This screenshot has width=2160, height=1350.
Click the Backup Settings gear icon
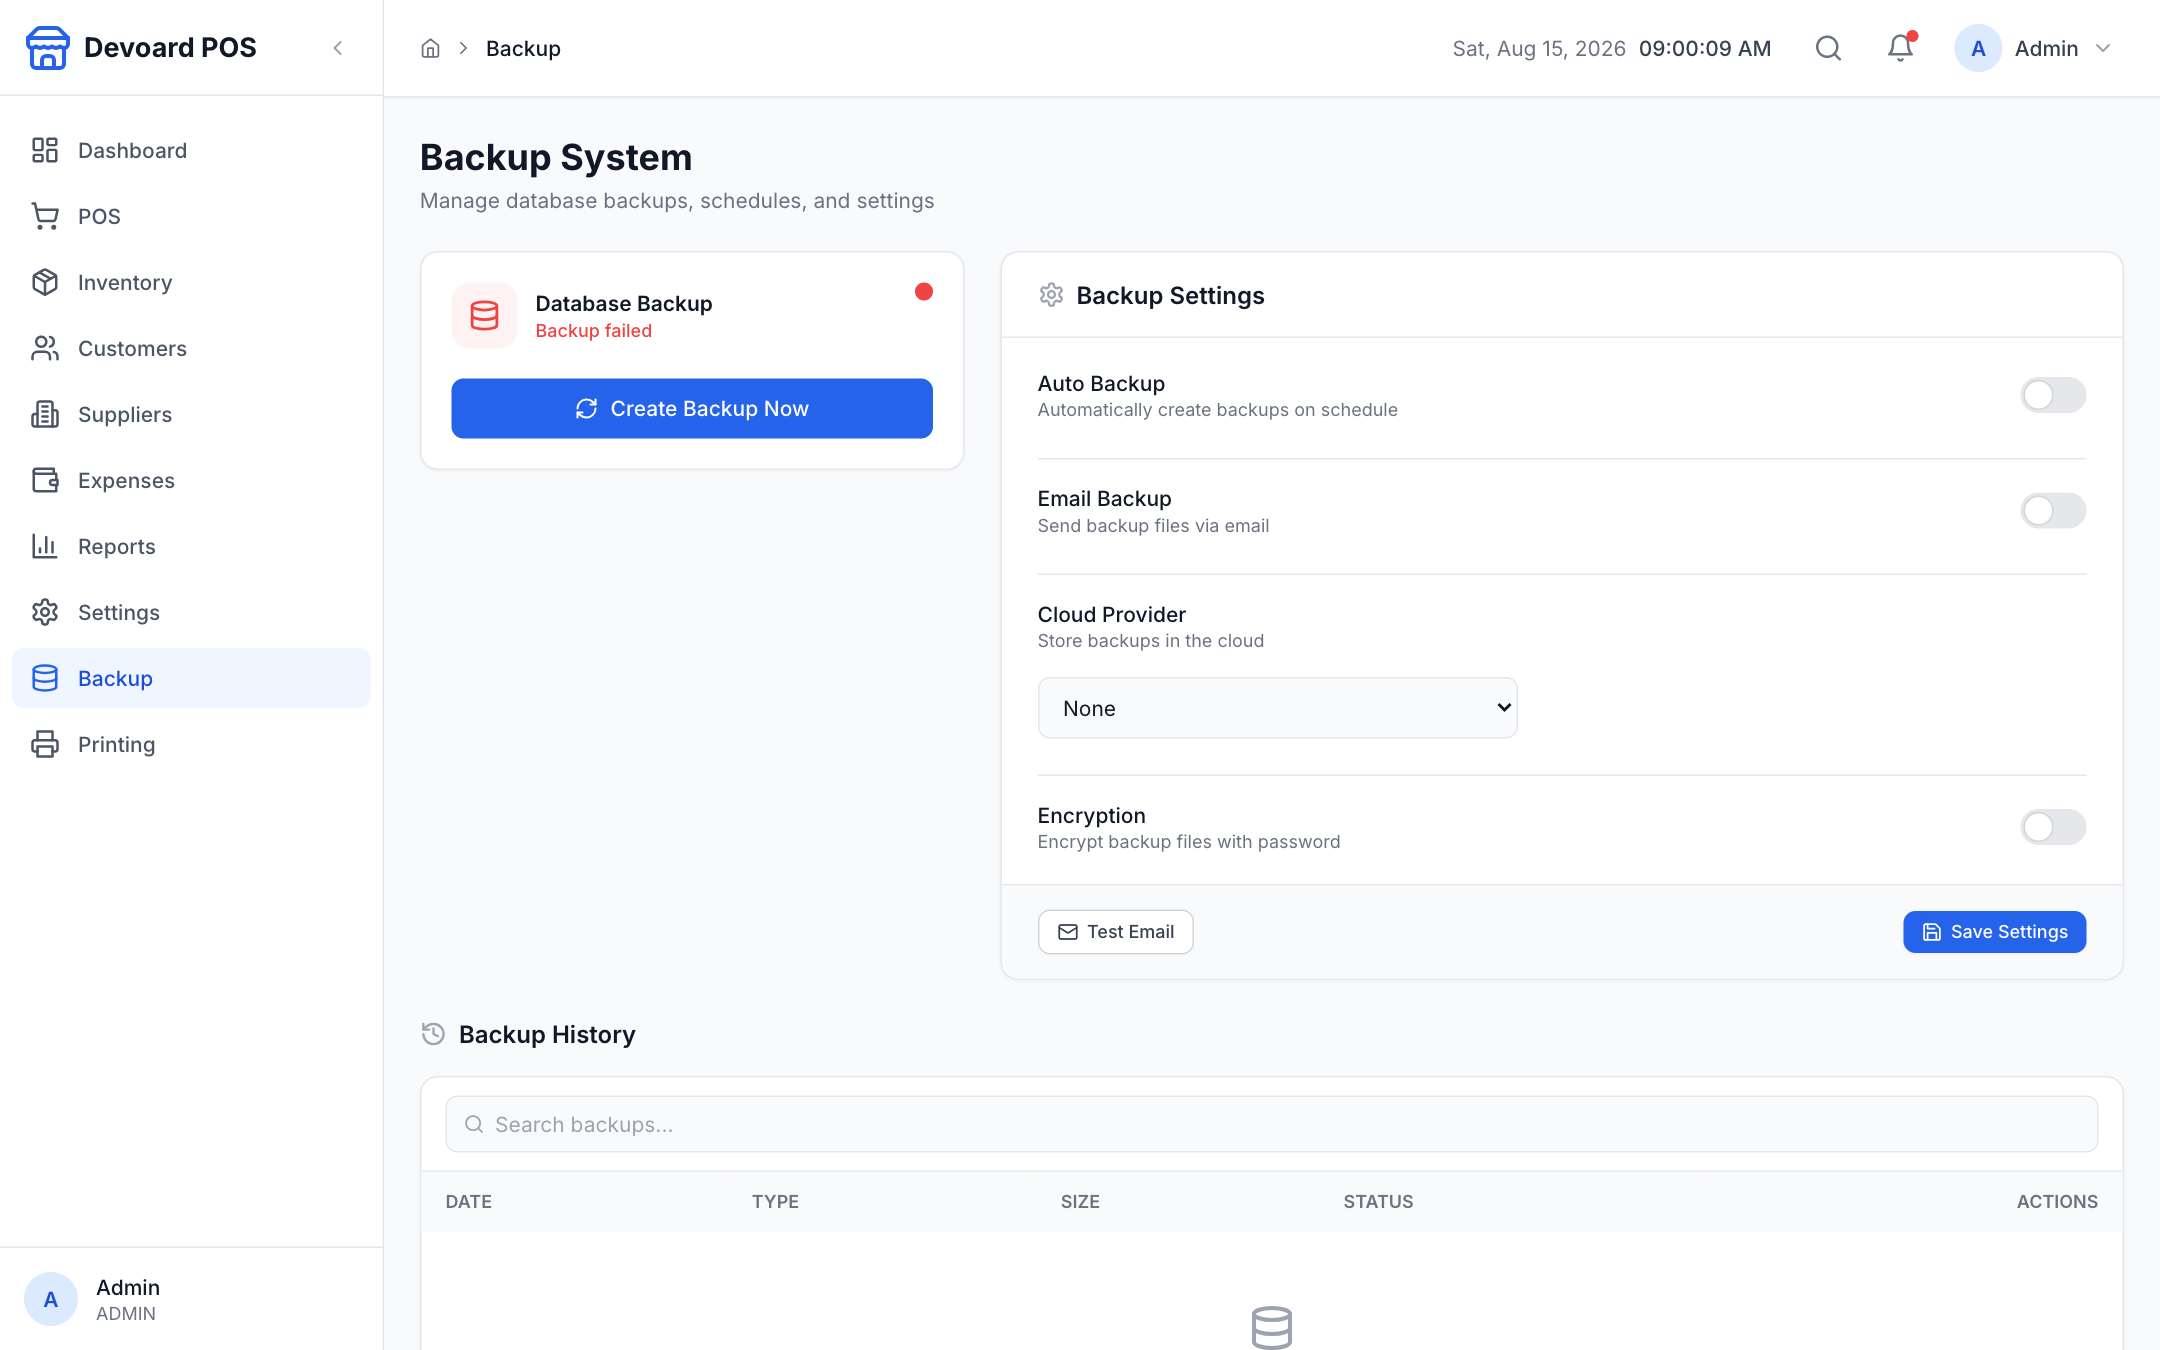click(x=1051, y=295)
